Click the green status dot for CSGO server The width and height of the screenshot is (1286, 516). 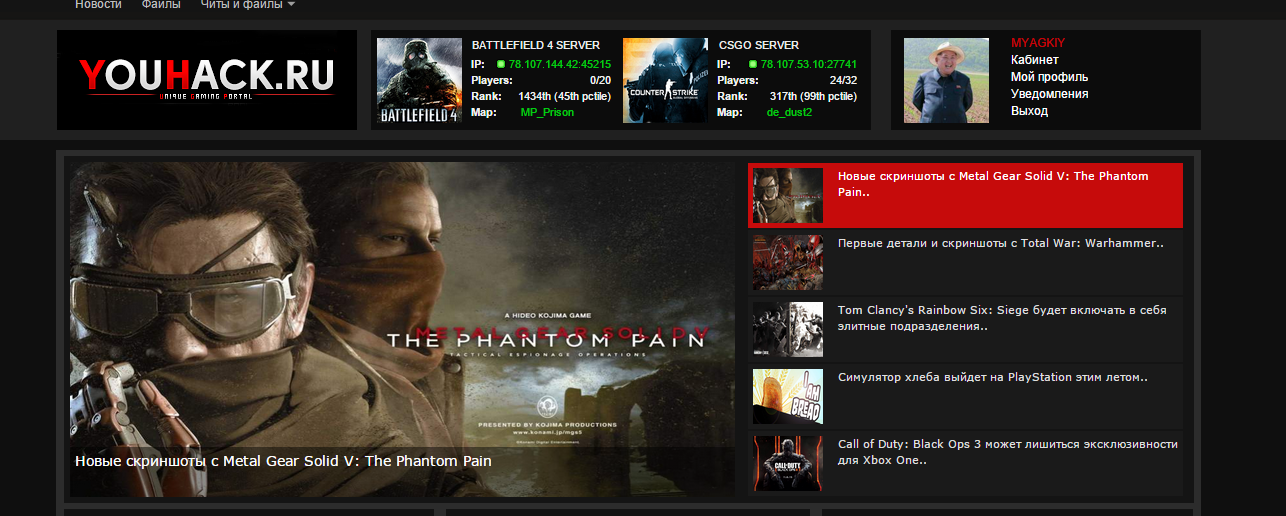[753, 64]
